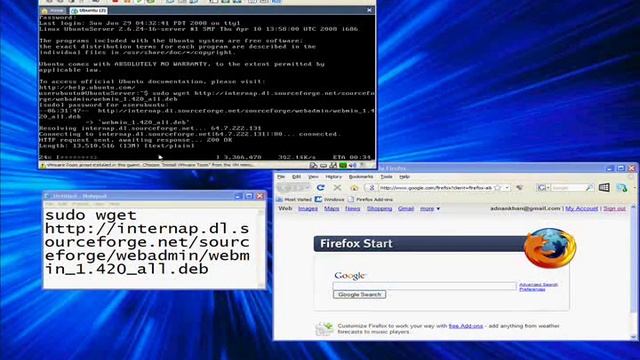The width and height of the screenshot is (640, 360).
Task: Expand the Google more dropdown
Action: click(430, 209)
